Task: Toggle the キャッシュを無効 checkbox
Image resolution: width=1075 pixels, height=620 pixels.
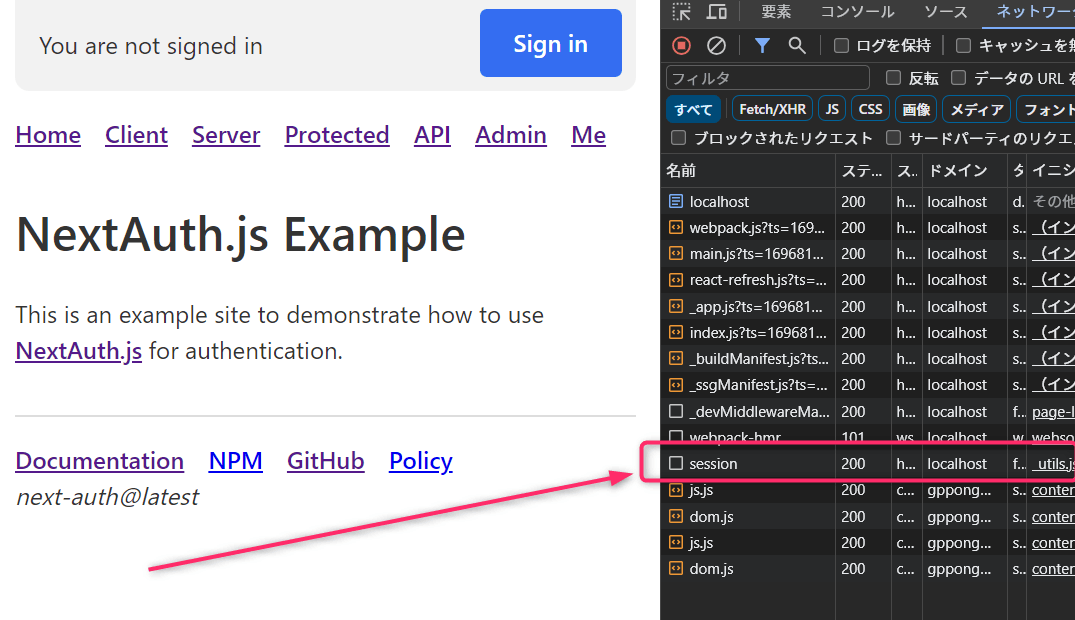Action: (963, 45)
